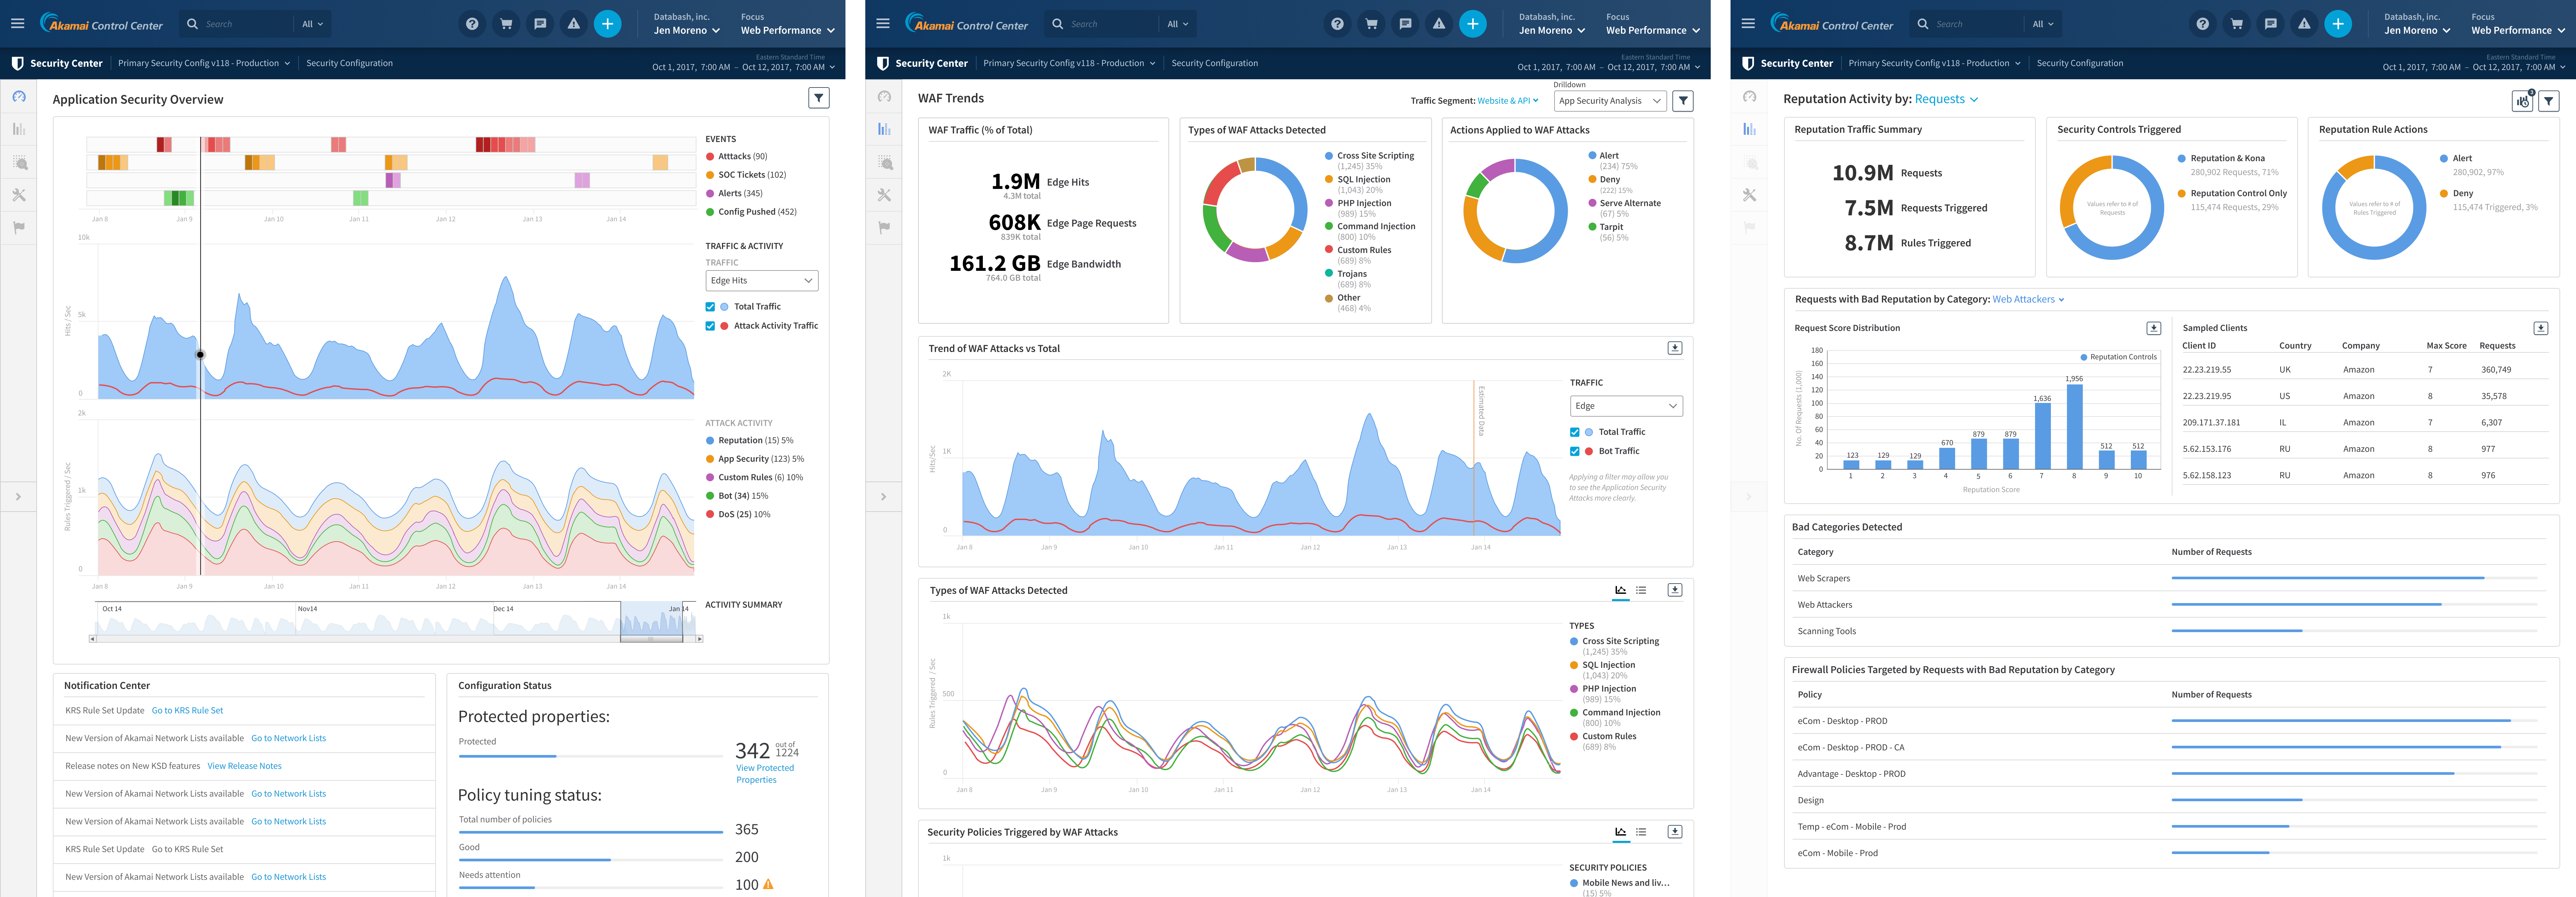Click score 8 bar labeled 1,956
Image resolution: width=2576 pixels, height=897 pixels.
click(2075, 427)
